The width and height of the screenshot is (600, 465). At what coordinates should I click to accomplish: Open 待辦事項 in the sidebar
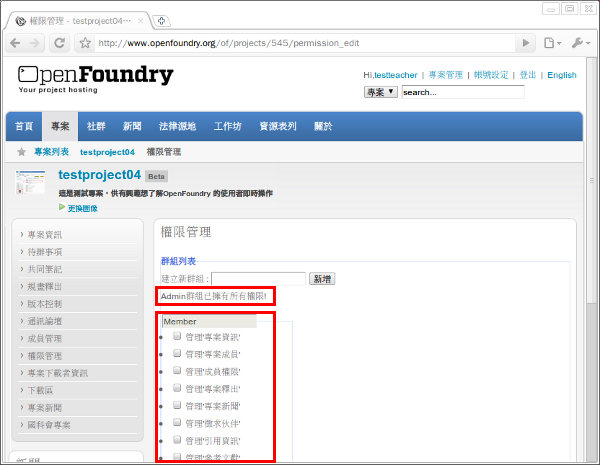pyautogui.click(x=45, y=252)
